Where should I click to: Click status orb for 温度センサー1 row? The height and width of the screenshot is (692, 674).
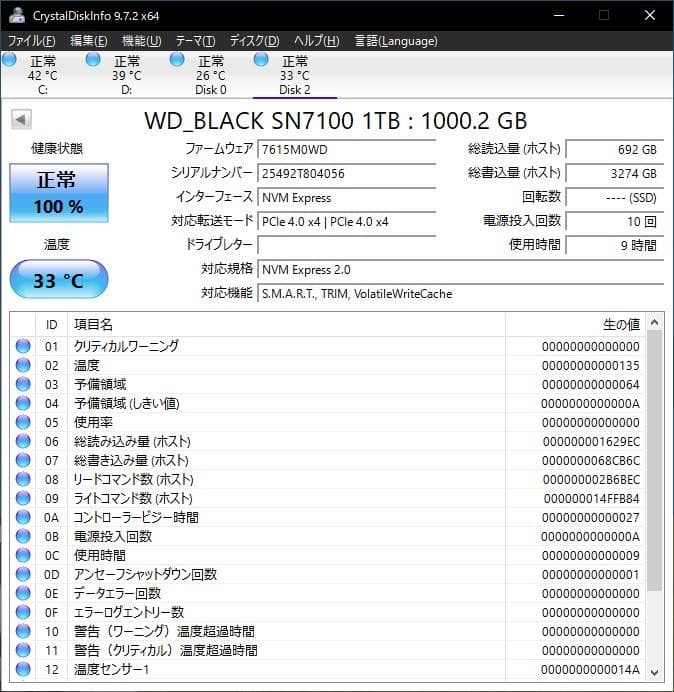tap(23, 669)
